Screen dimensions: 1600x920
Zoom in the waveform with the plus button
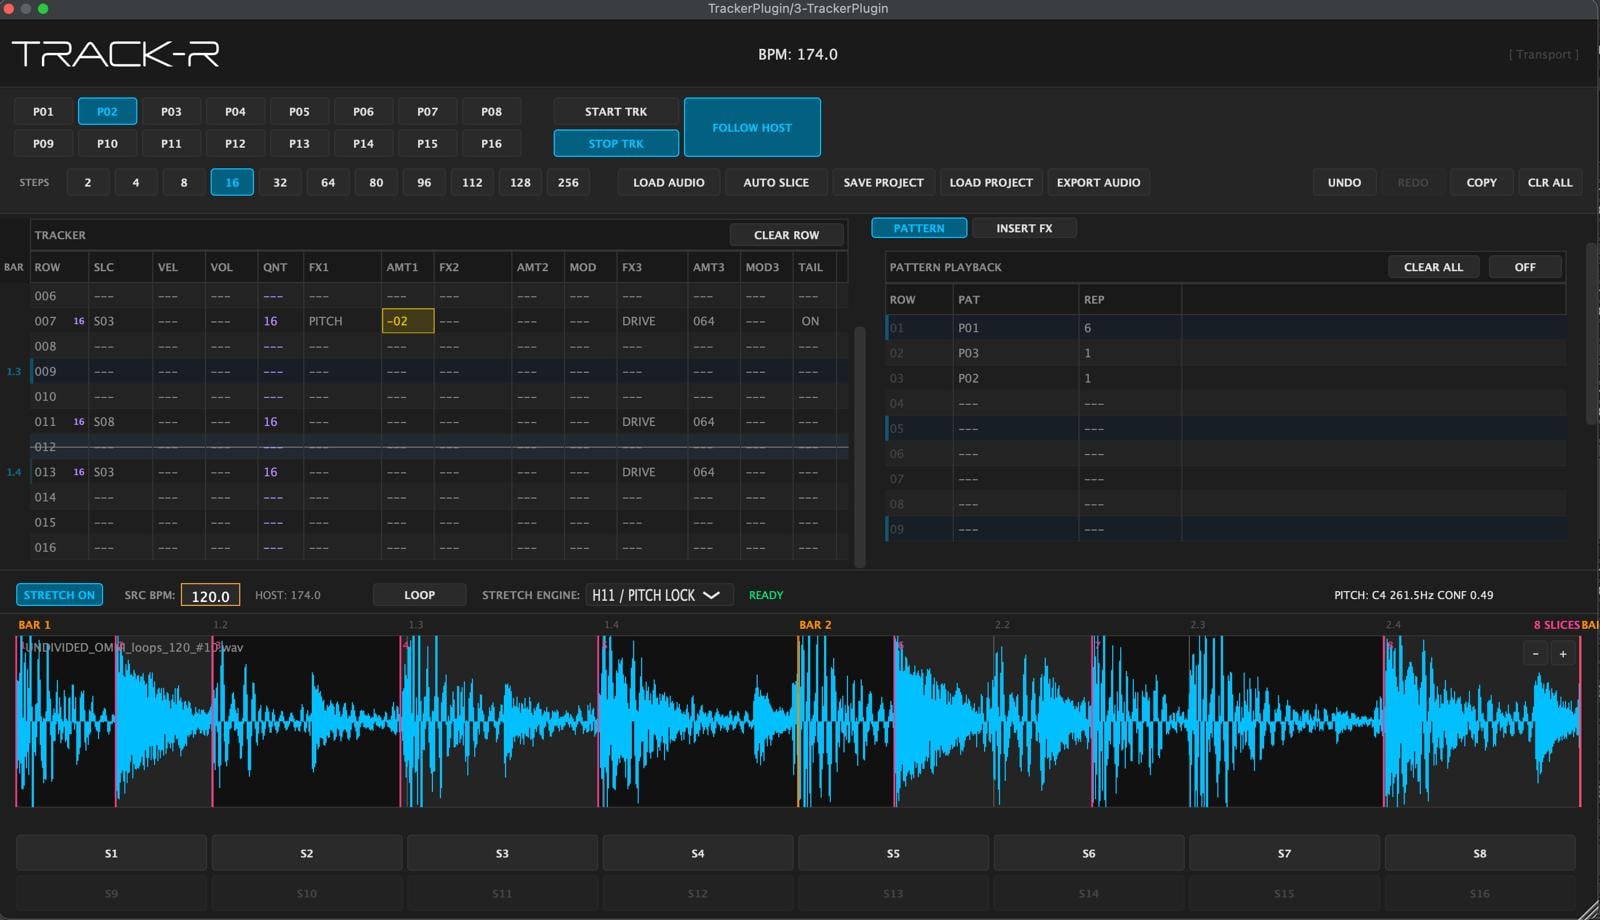[1563, 654]
